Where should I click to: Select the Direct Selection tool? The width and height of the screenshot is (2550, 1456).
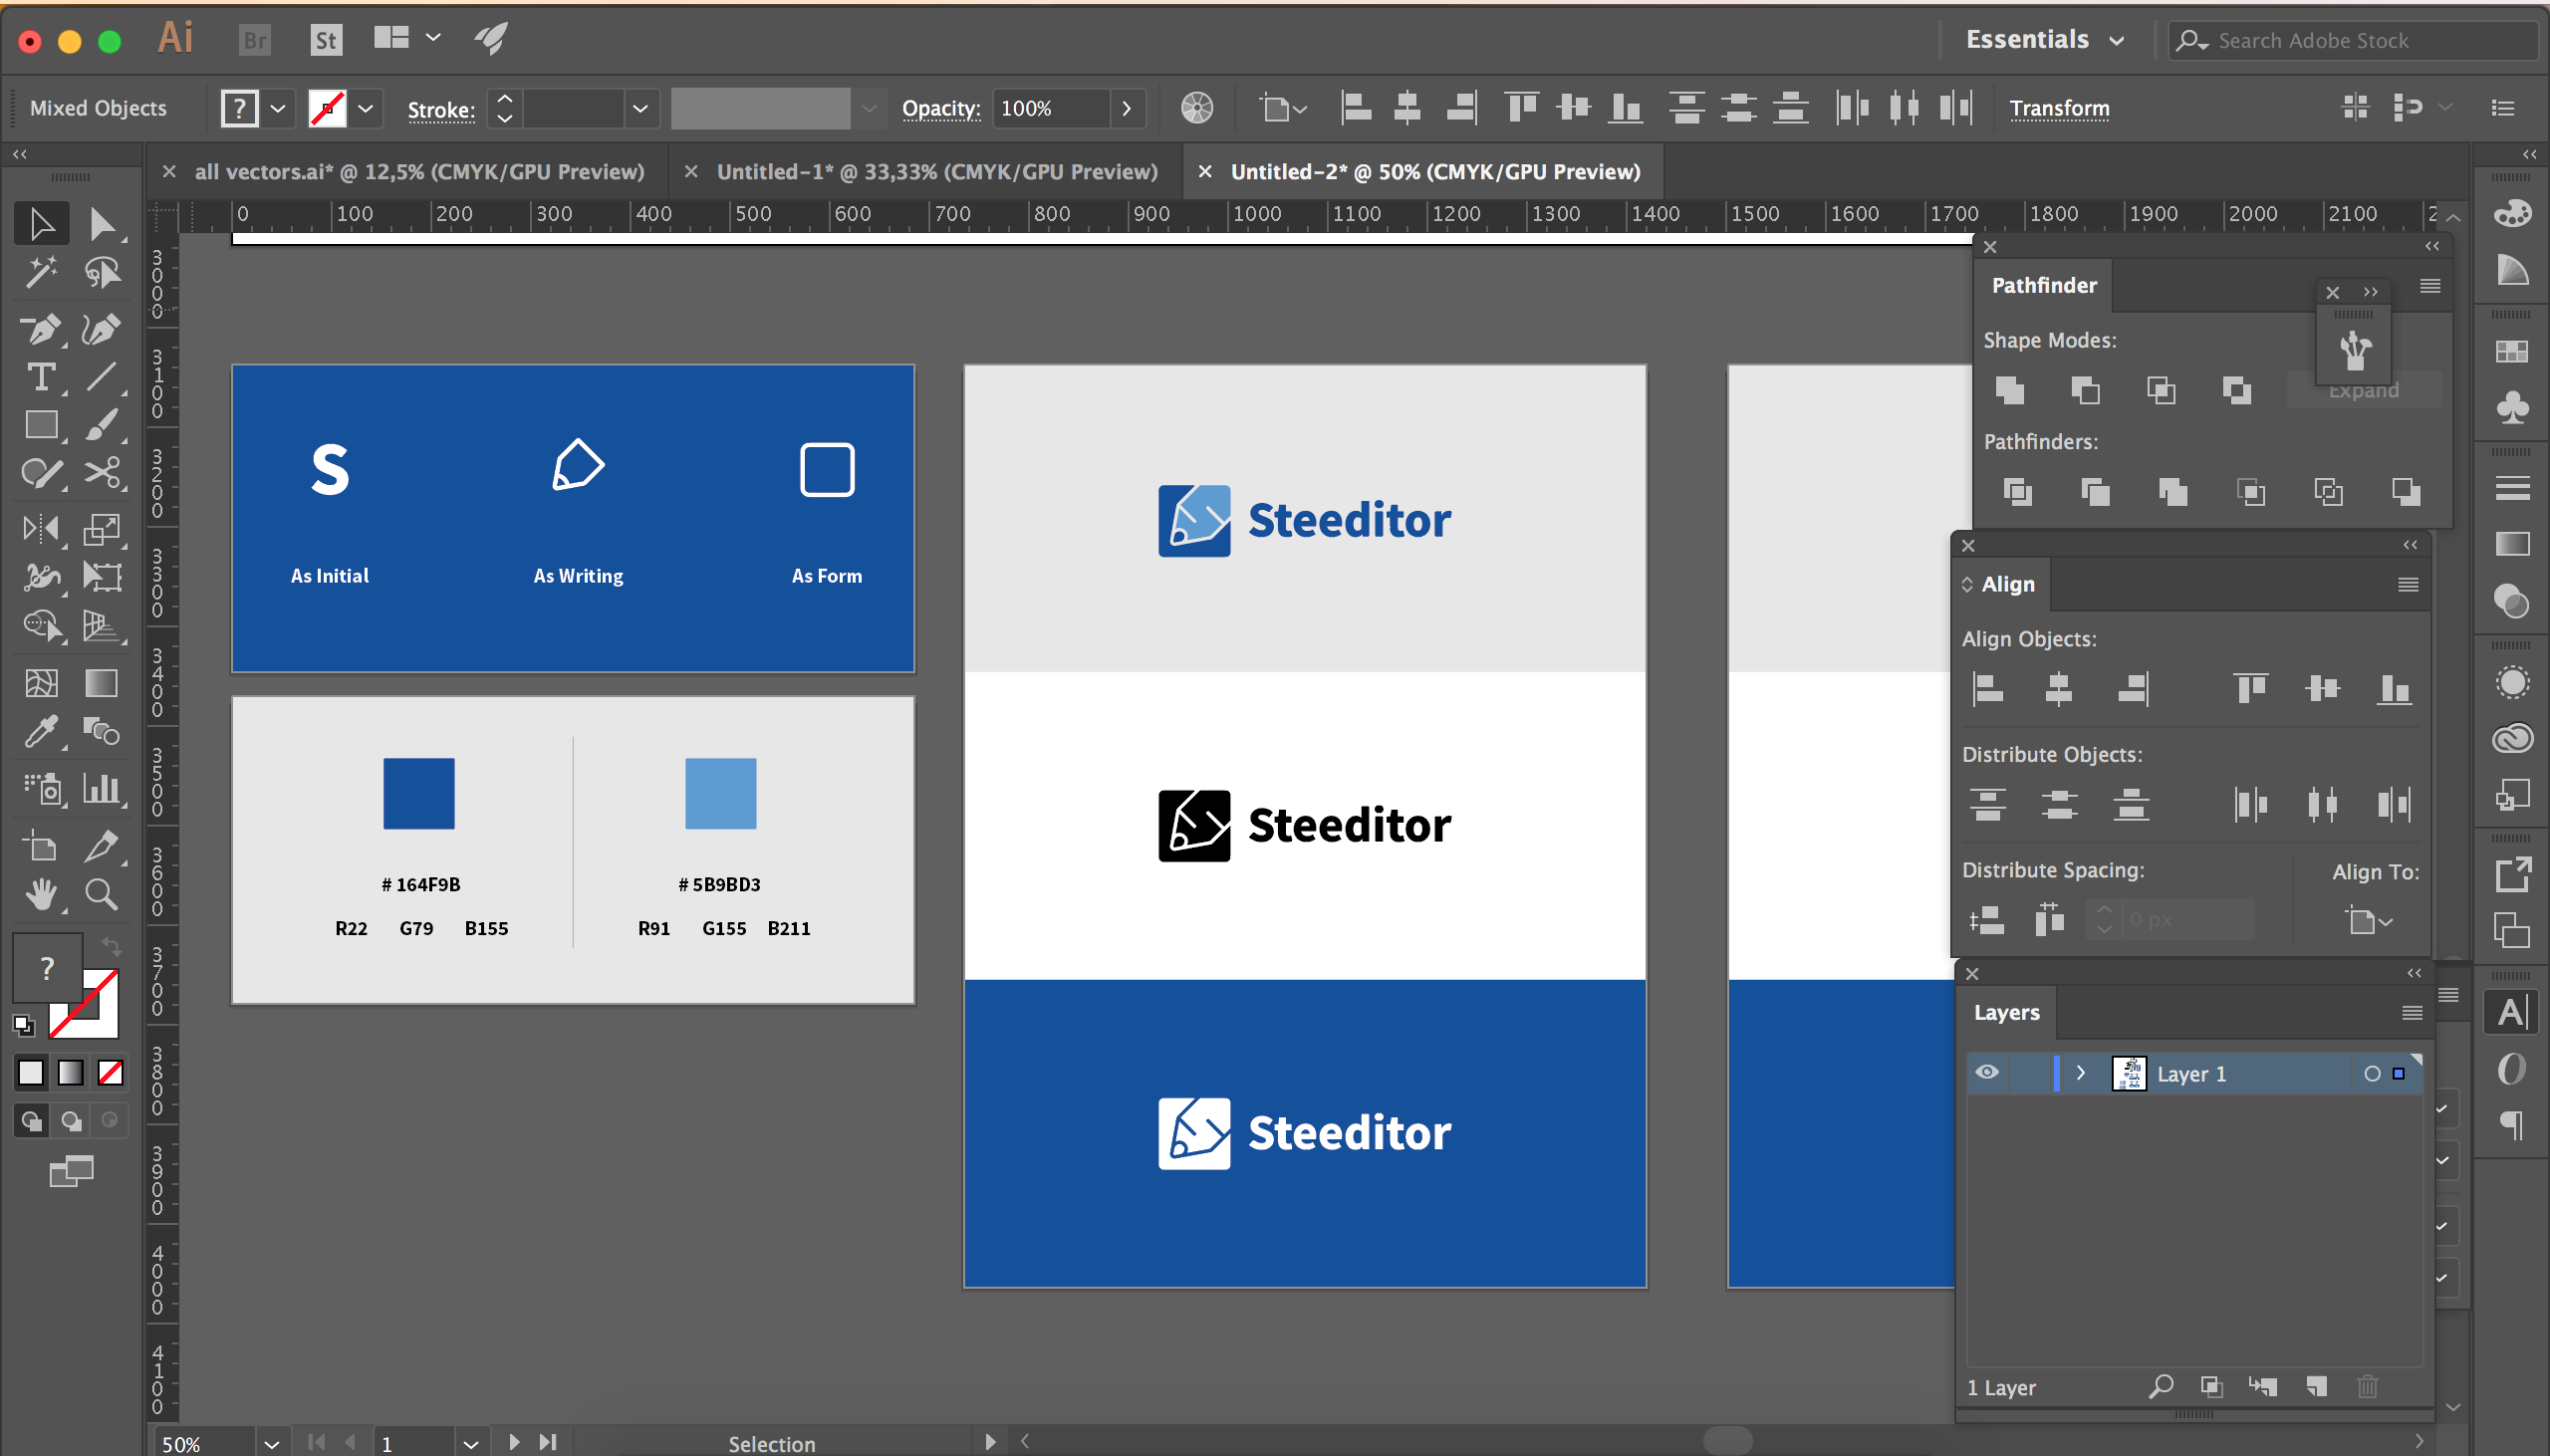[101, 224]
